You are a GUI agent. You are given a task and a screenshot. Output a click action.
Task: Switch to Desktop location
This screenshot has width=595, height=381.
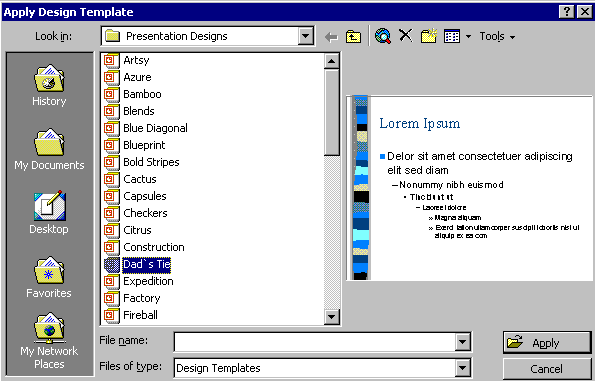coord(49,213)
